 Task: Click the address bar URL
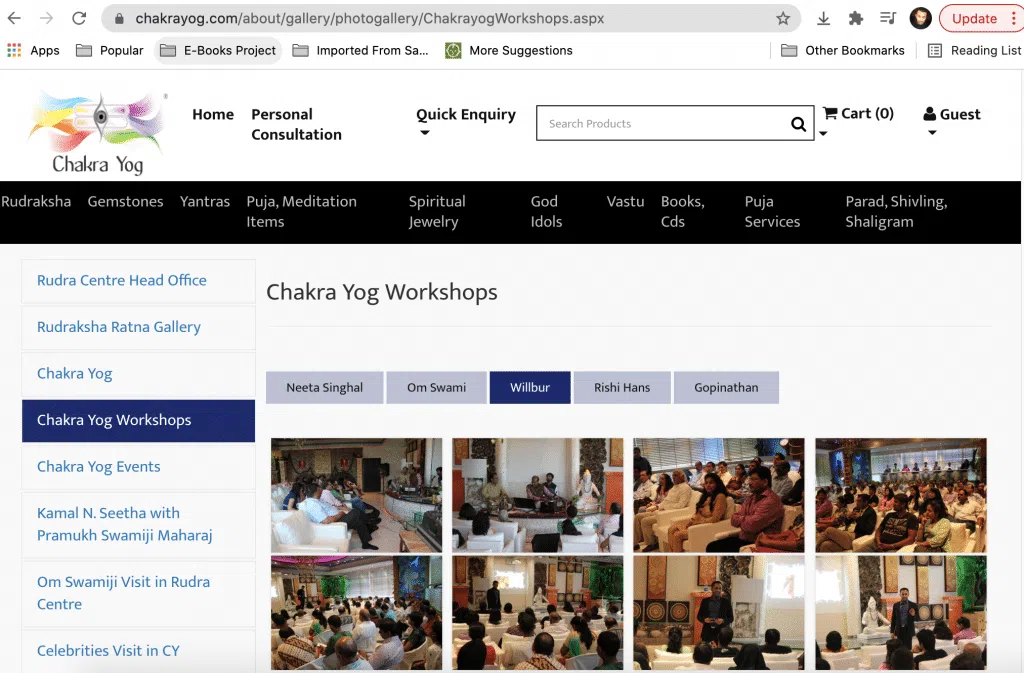(x=370, y=18)
